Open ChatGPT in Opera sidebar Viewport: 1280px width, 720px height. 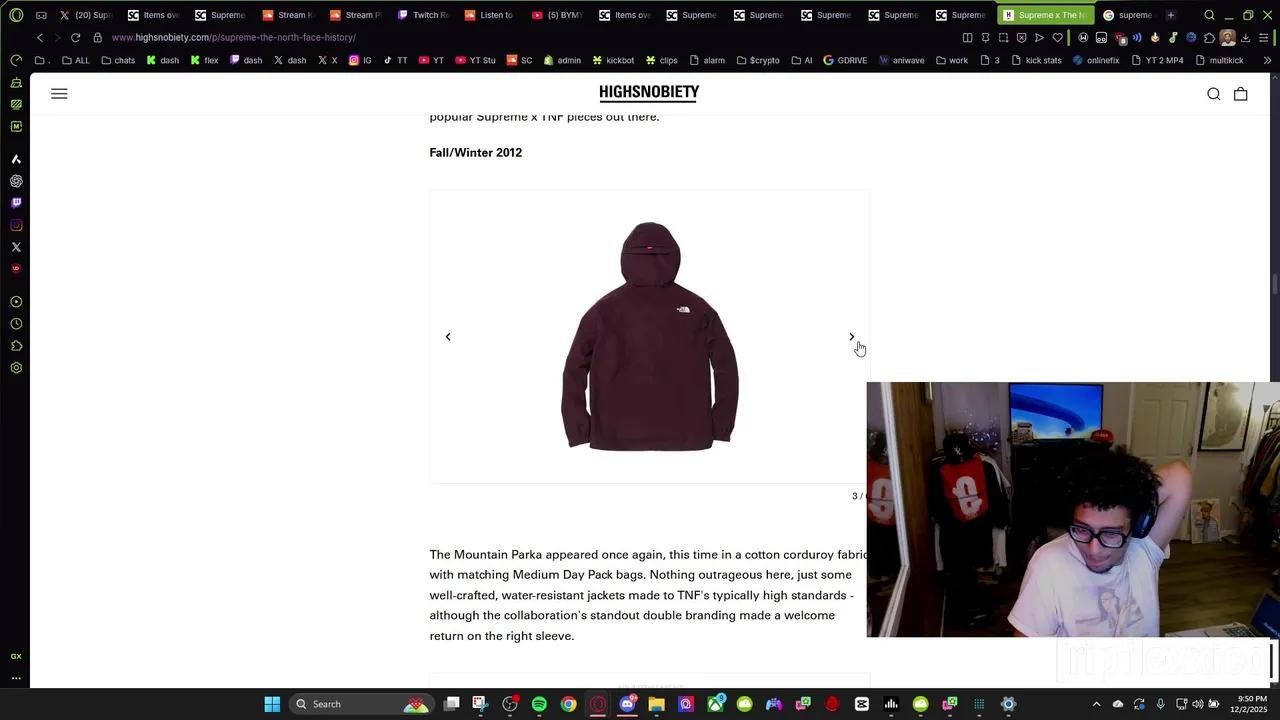point(16,181)
